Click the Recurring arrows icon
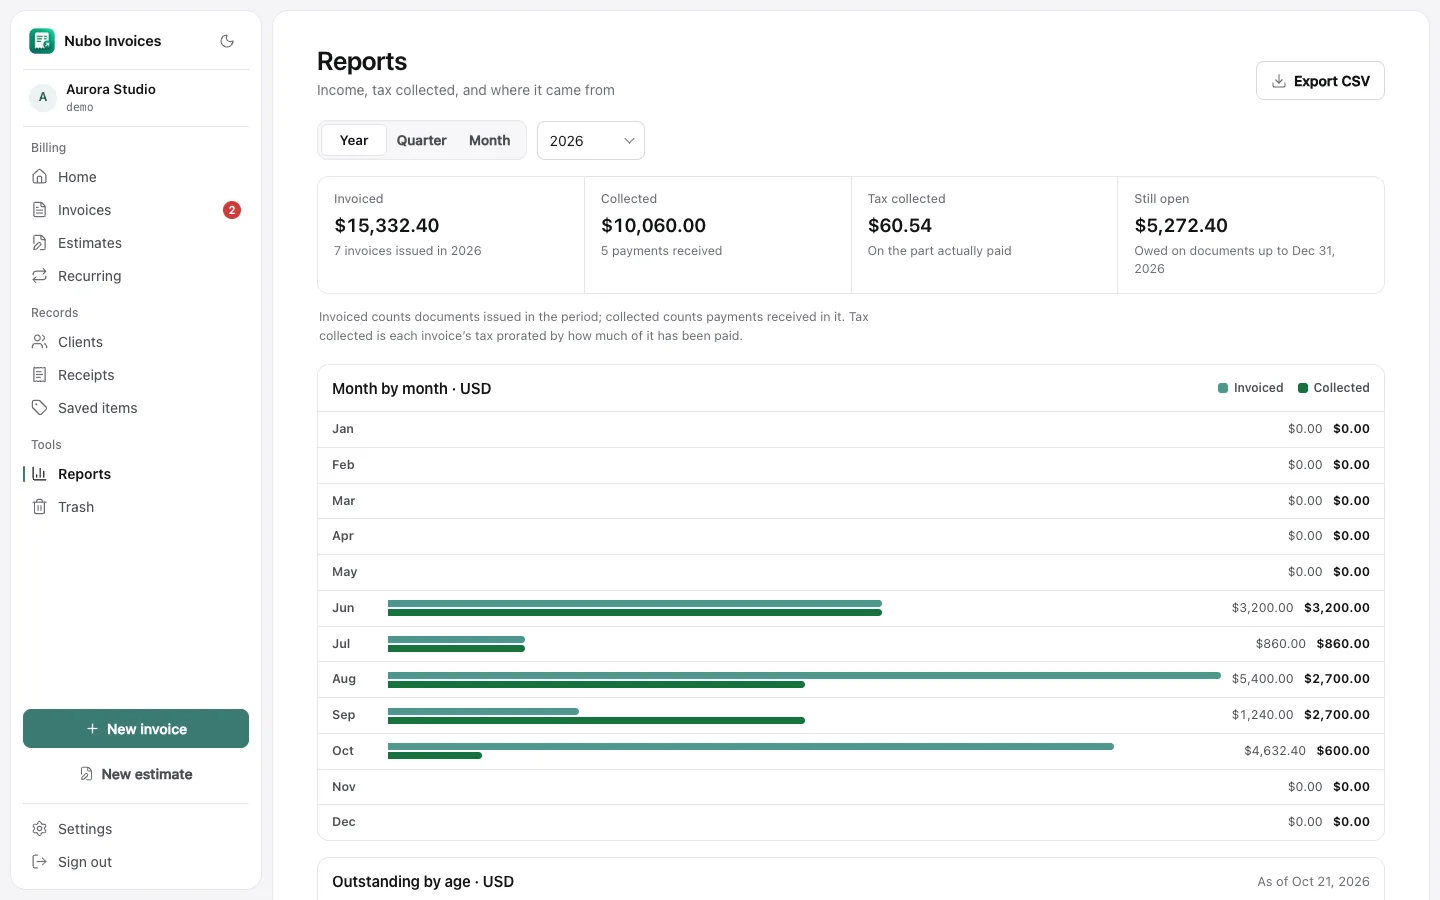 [40, 276]
